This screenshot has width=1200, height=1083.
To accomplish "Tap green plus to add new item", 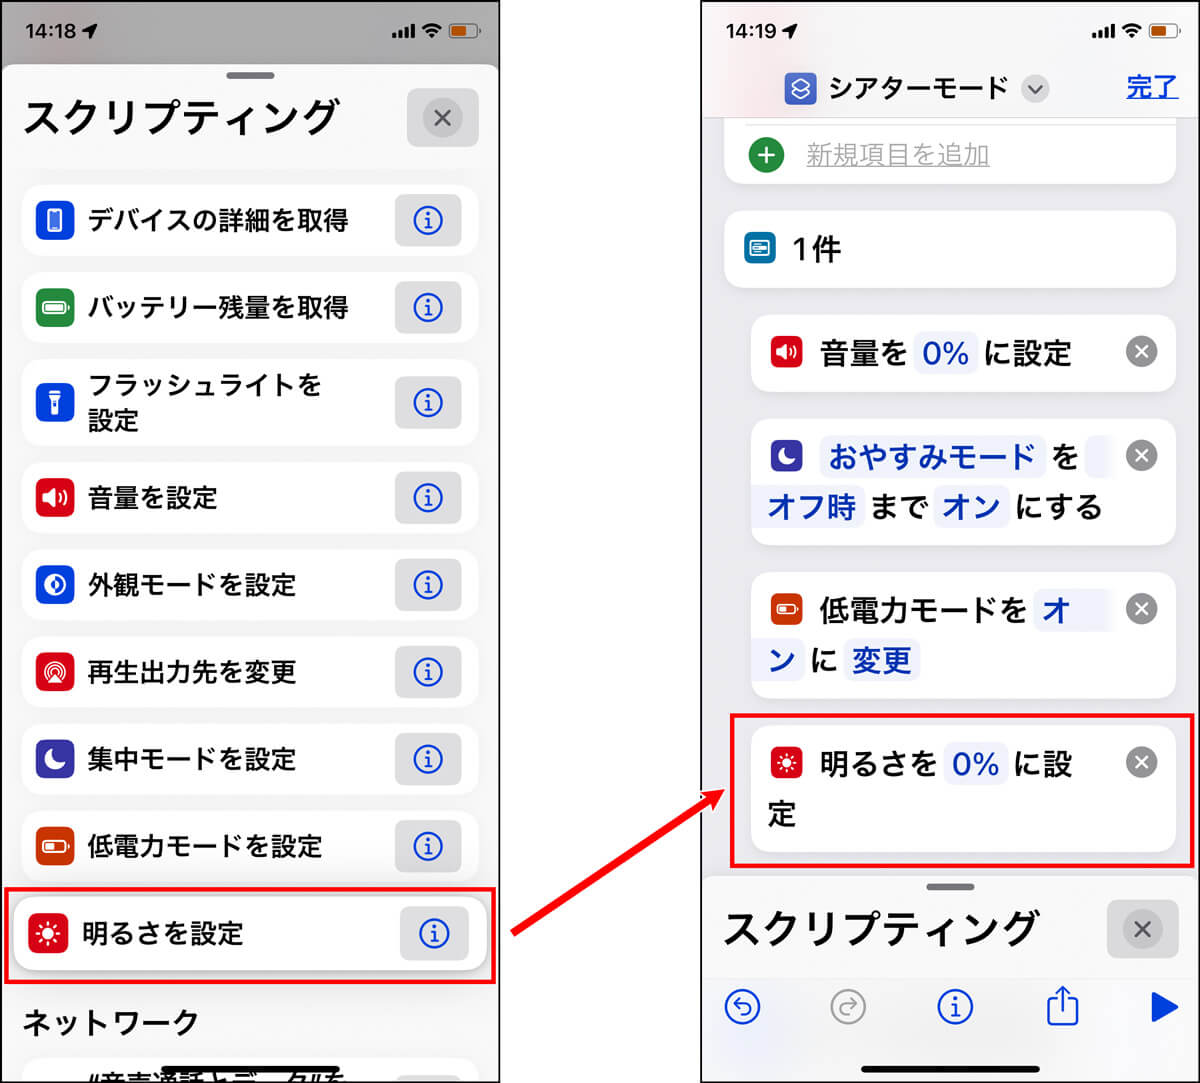I will tap(766, 155).
